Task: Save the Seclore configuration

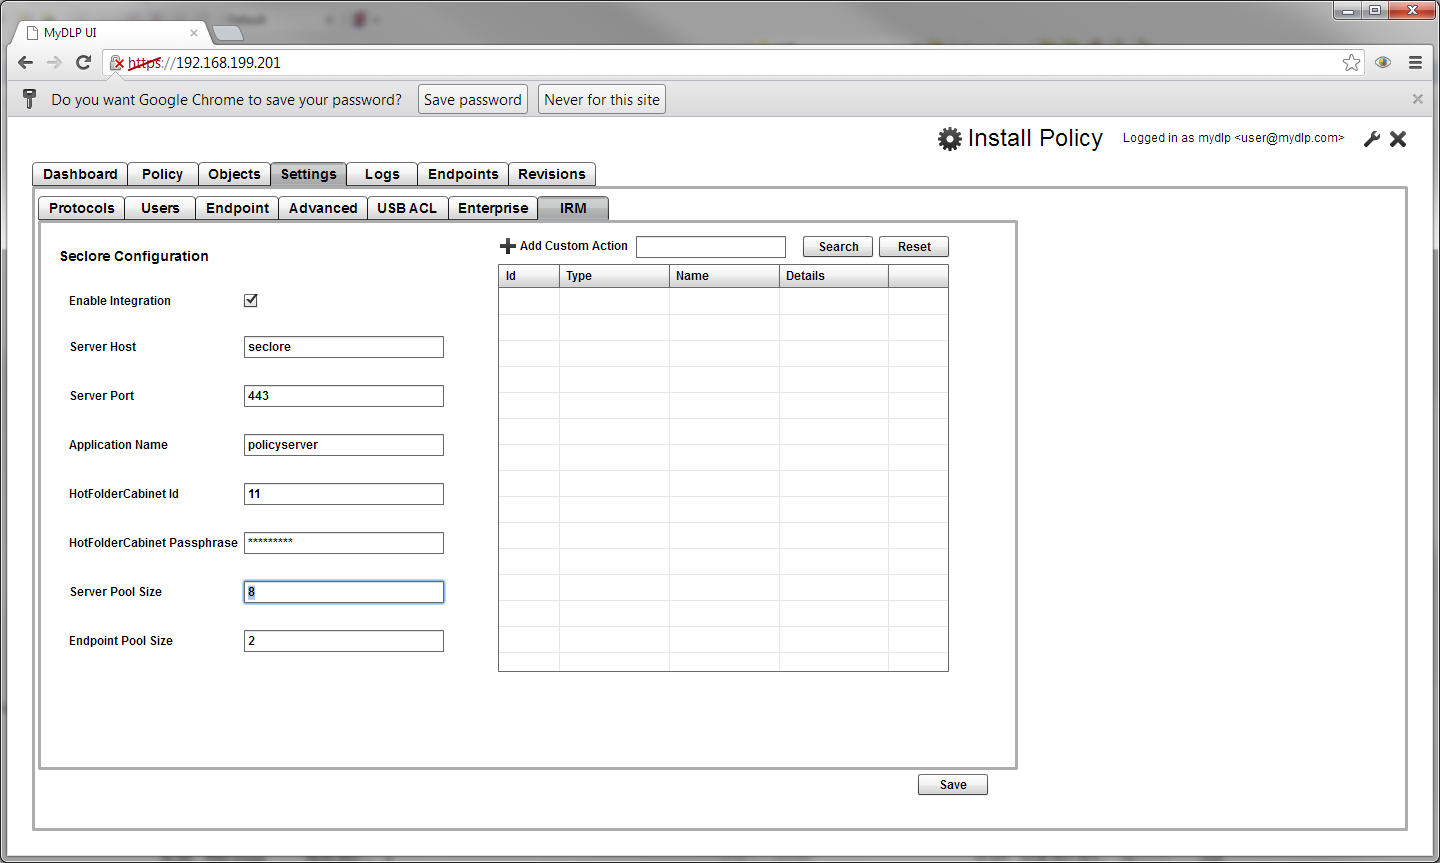Action: point(953,785)
